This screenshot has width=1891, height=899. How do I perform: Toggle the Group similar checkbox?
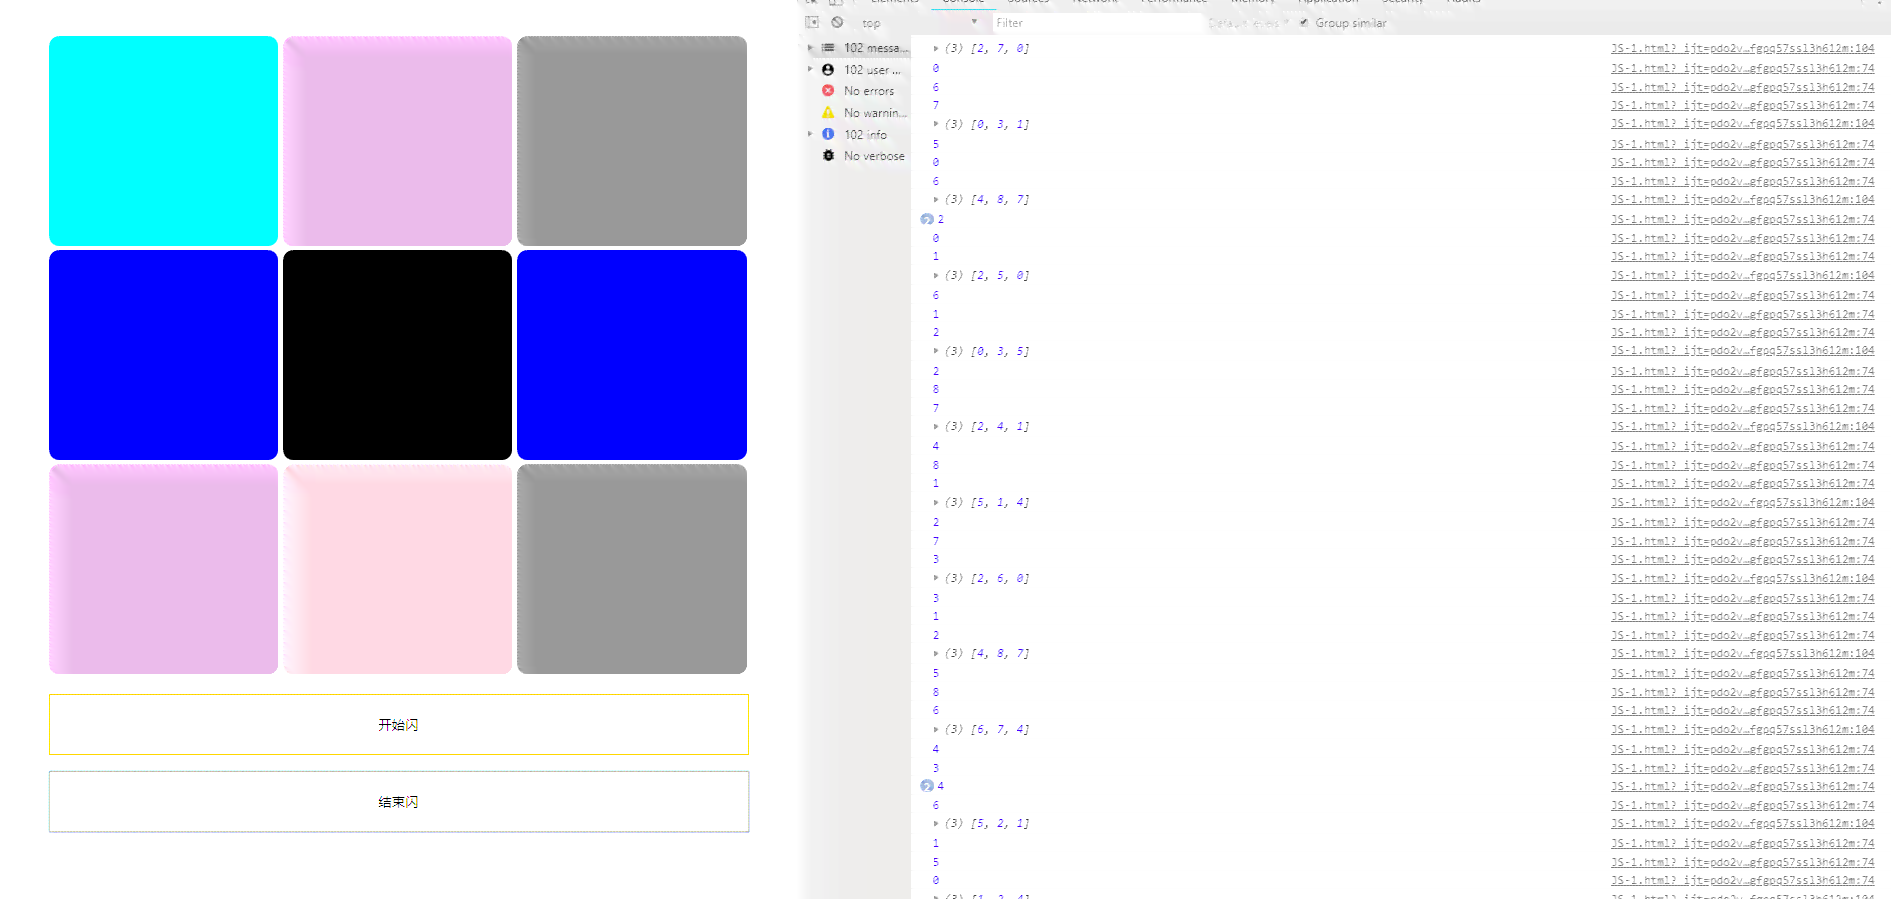[x=1304, y=22]
